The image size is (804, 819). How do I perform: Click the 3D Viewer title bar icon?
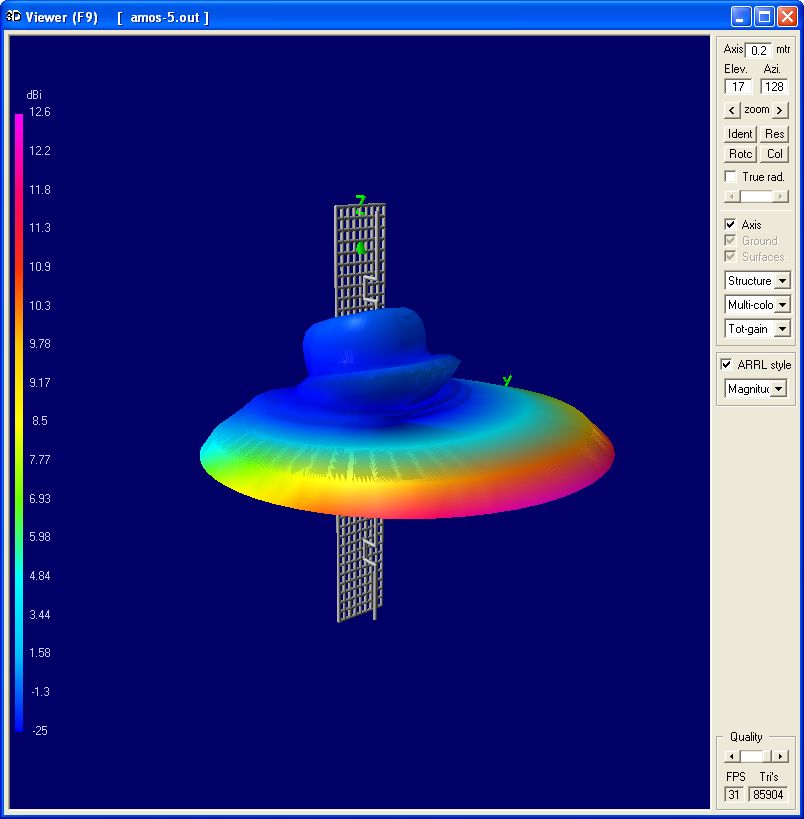pos(14,17)
